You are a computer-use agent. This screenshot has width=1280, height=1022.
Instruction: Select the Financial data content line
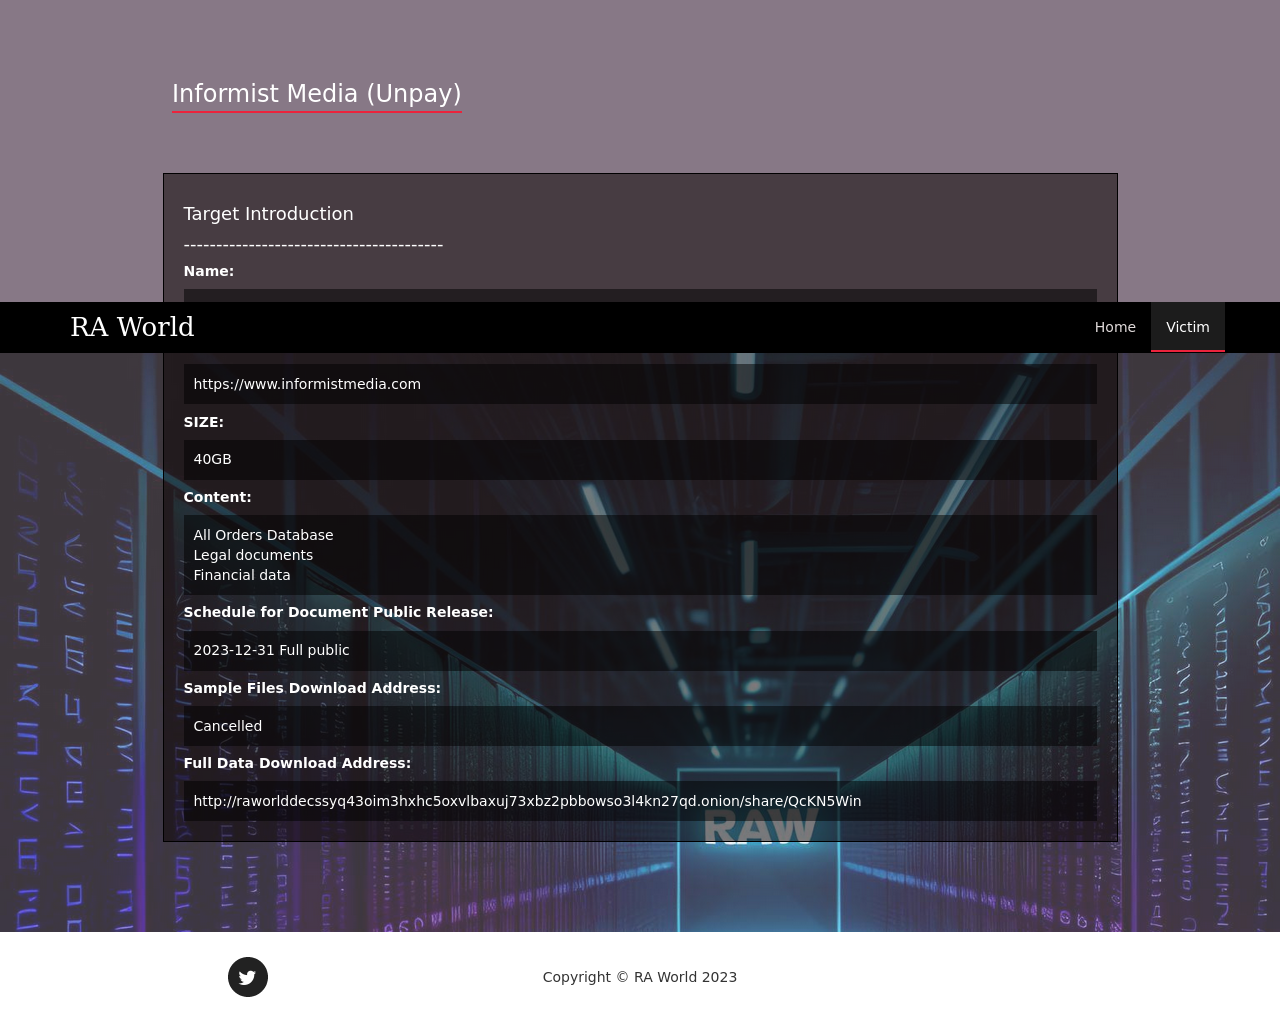(x=242, y=575)
